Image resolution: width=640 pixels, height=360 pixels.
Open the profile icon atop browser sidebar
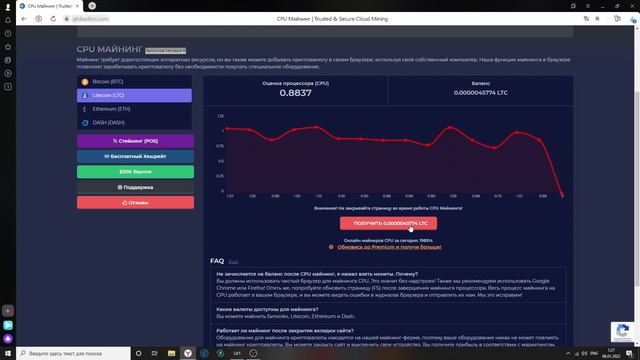coord(8,7)
